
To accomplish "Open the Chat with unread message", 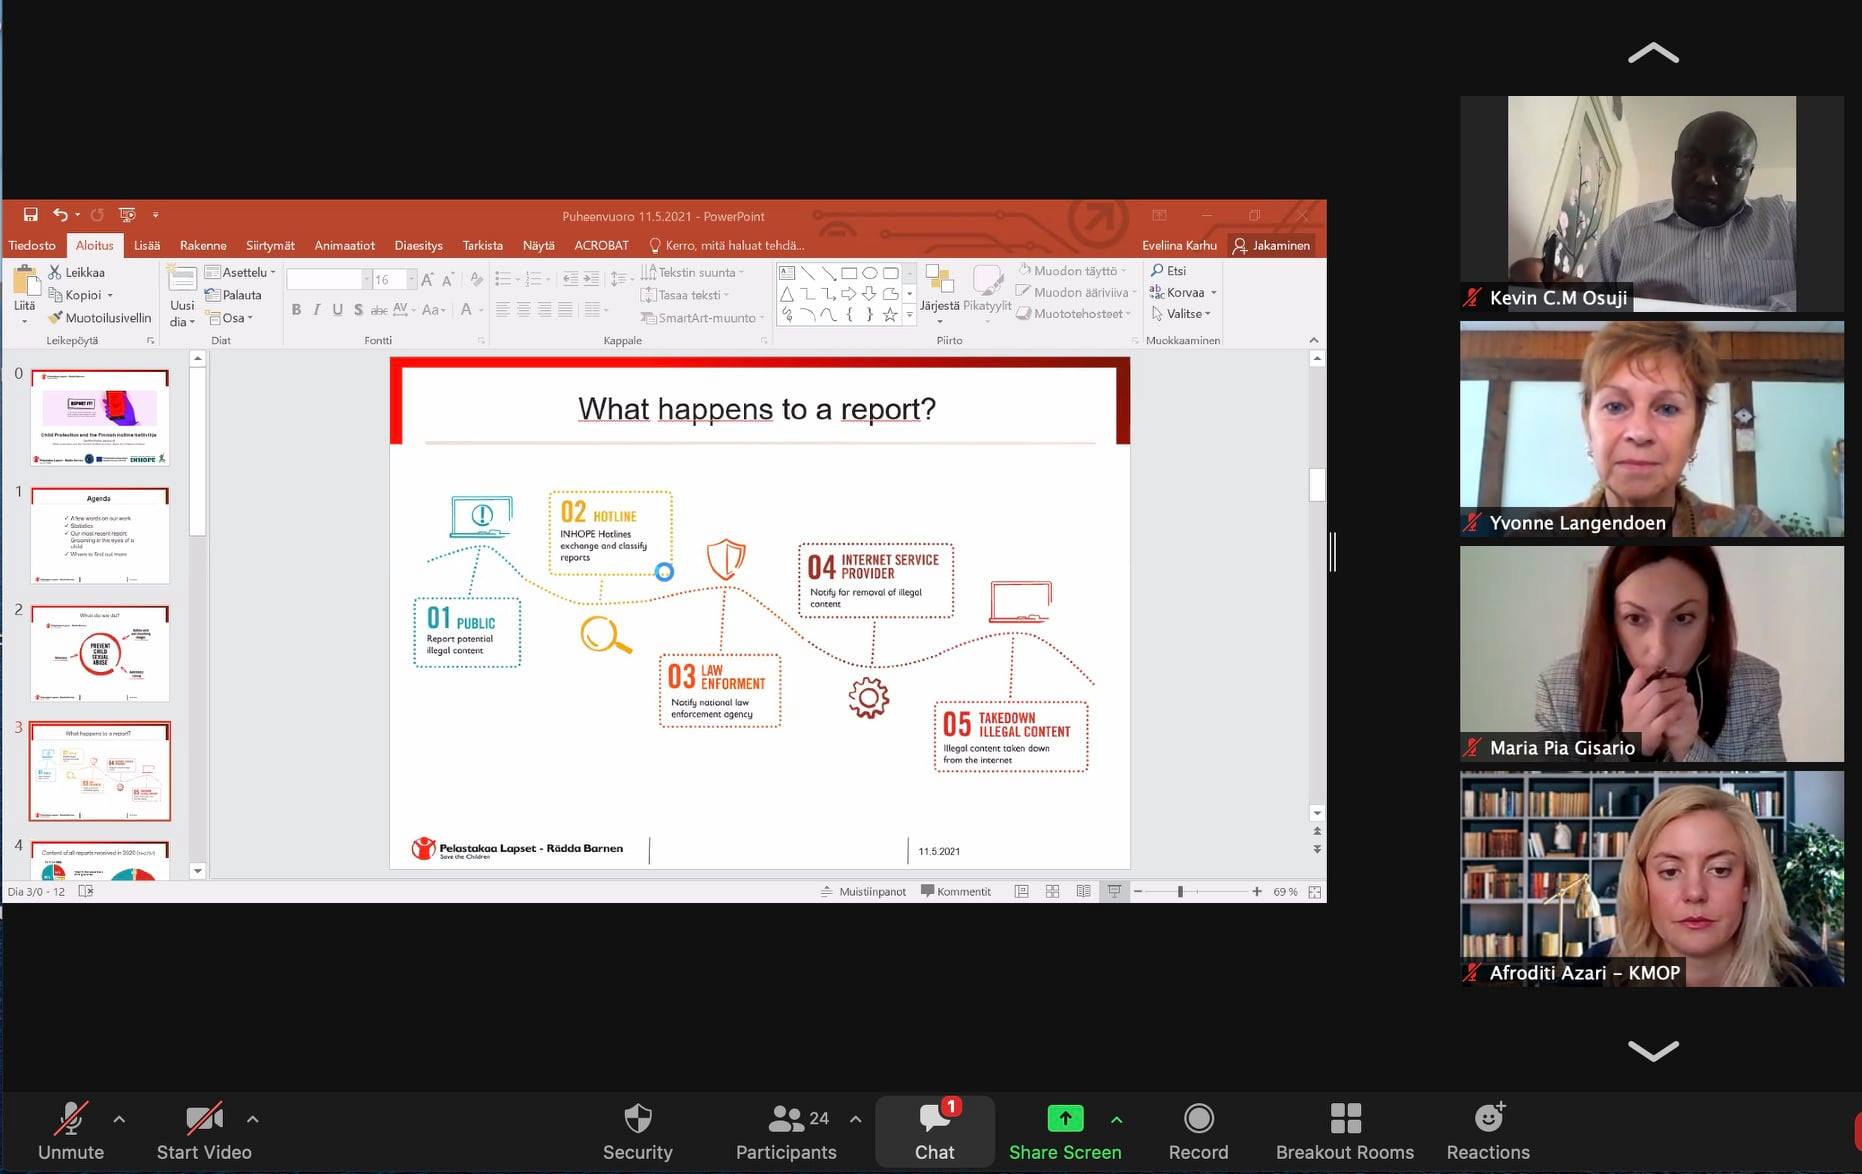I will click(x=934, y=1131).
